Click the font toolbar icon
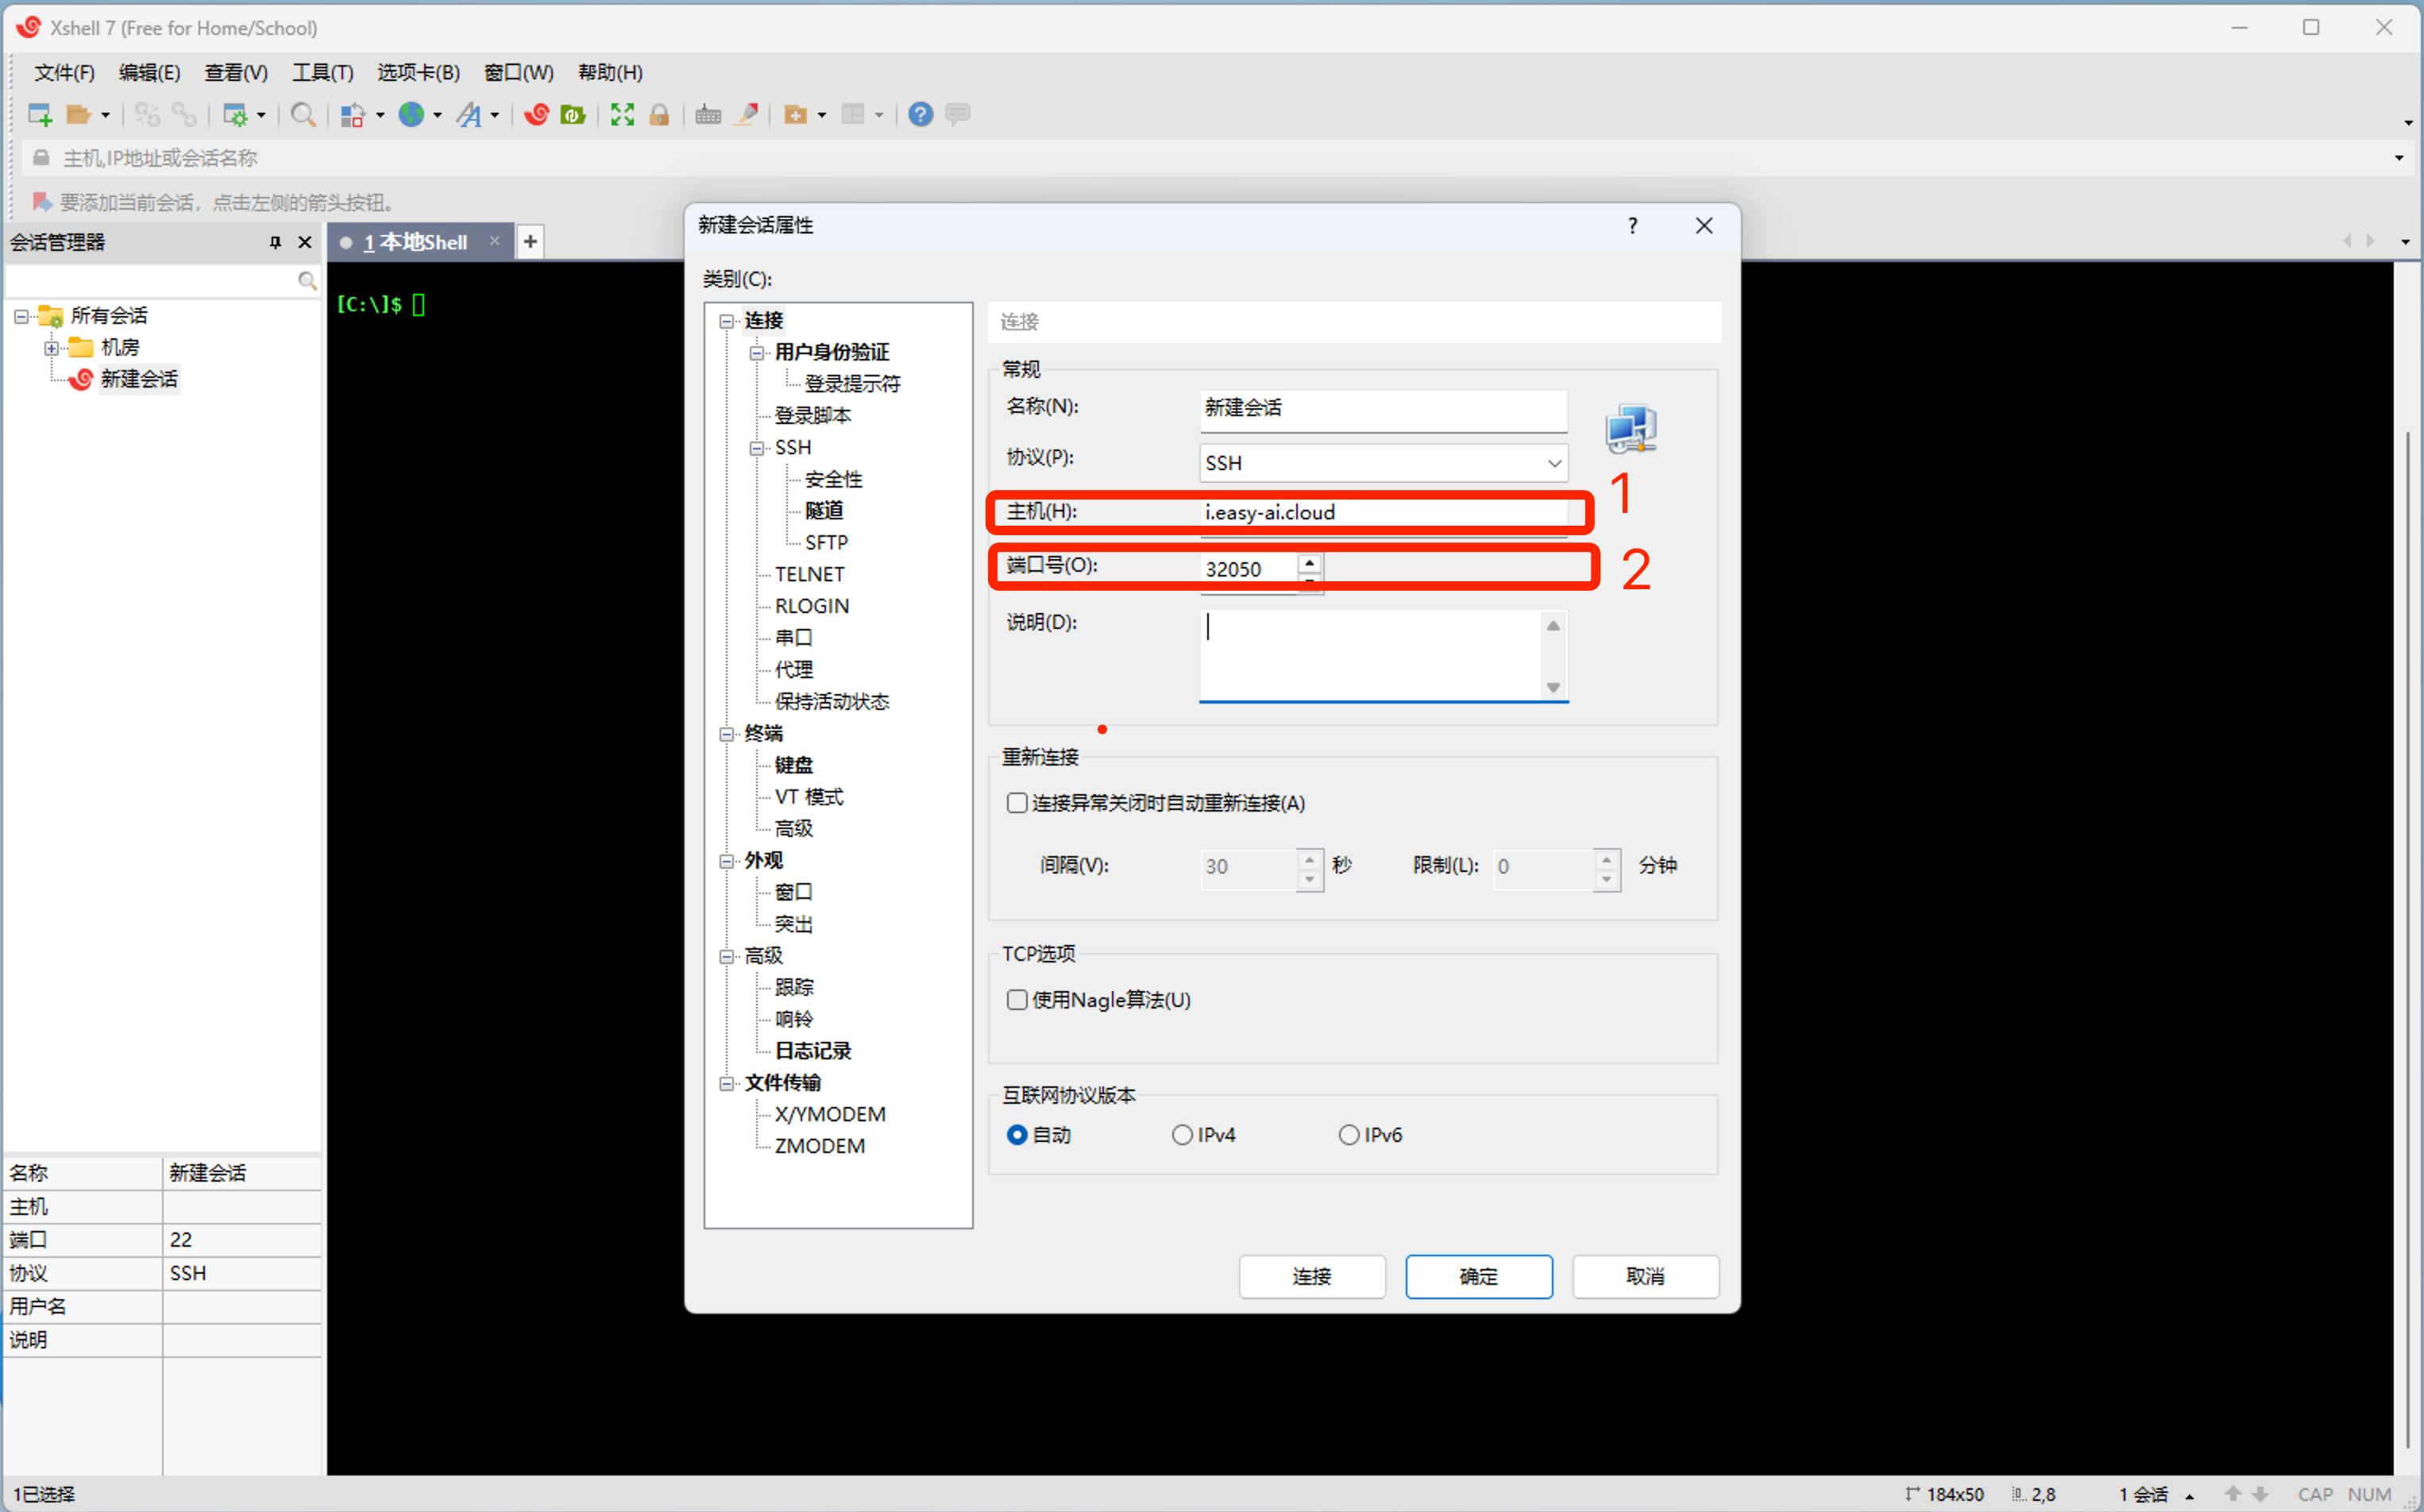 coord(469,115)
